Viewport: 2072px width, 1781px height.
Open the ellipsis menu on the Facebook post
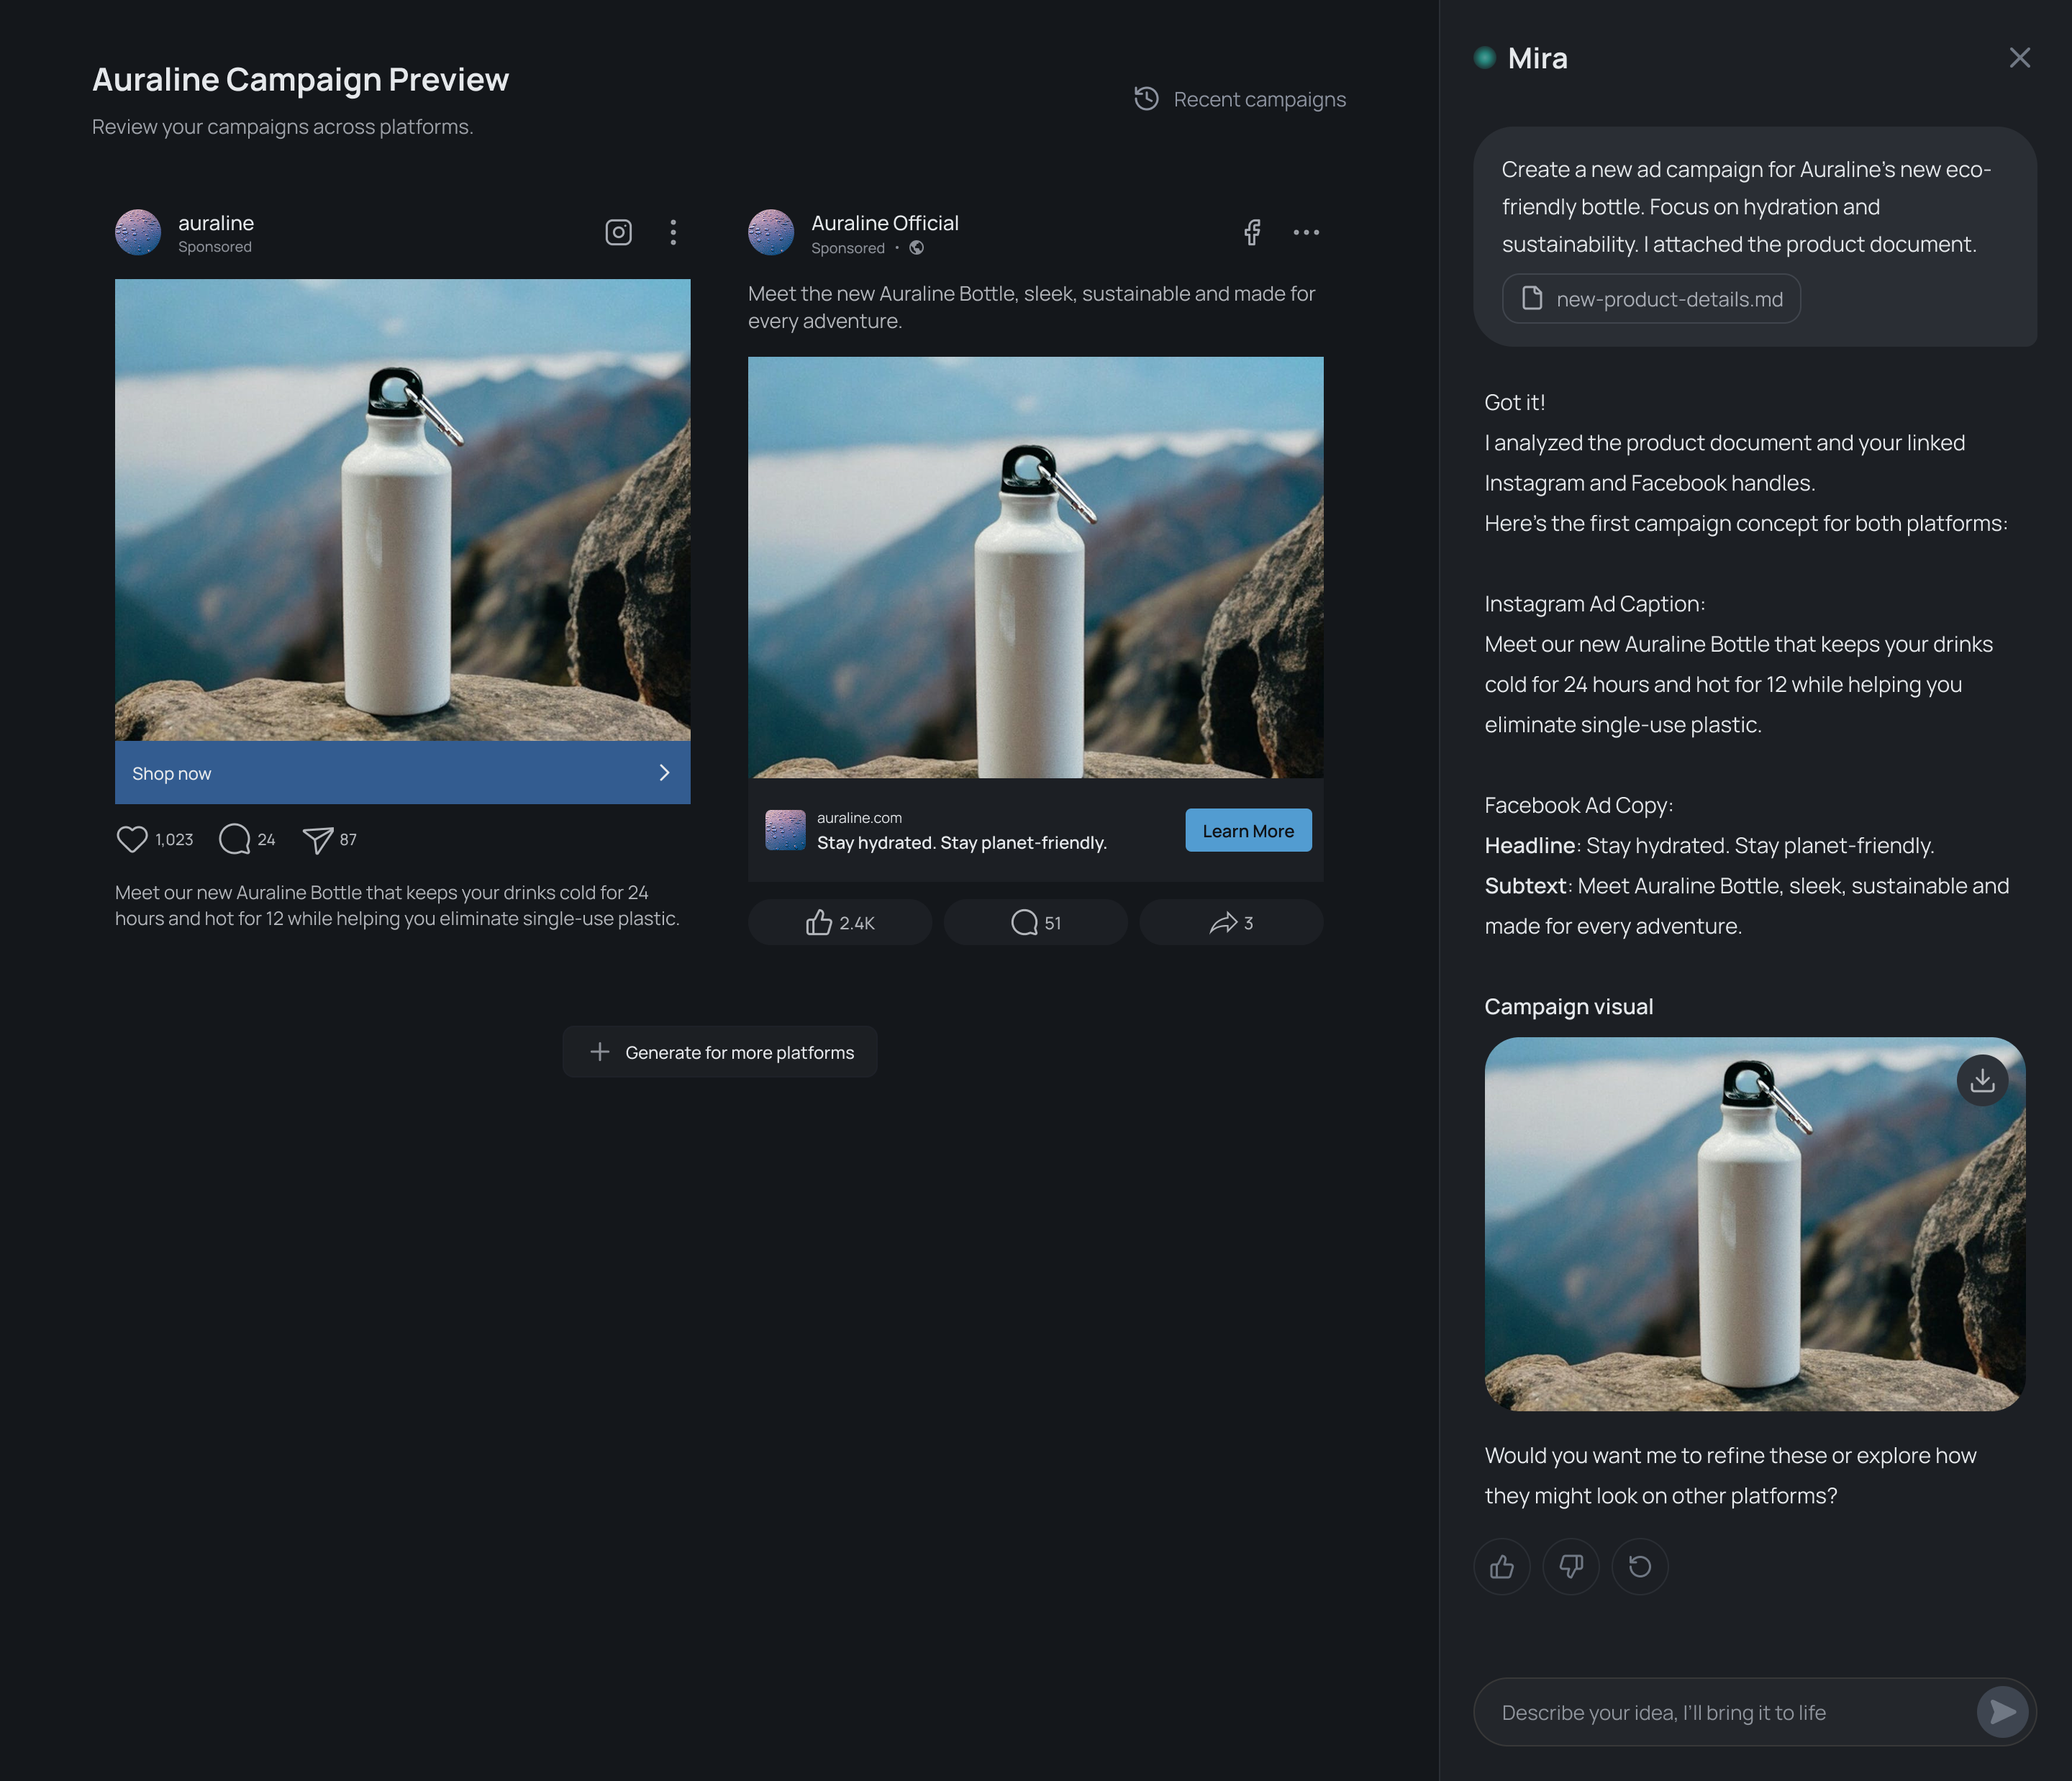pos(1307,232)
